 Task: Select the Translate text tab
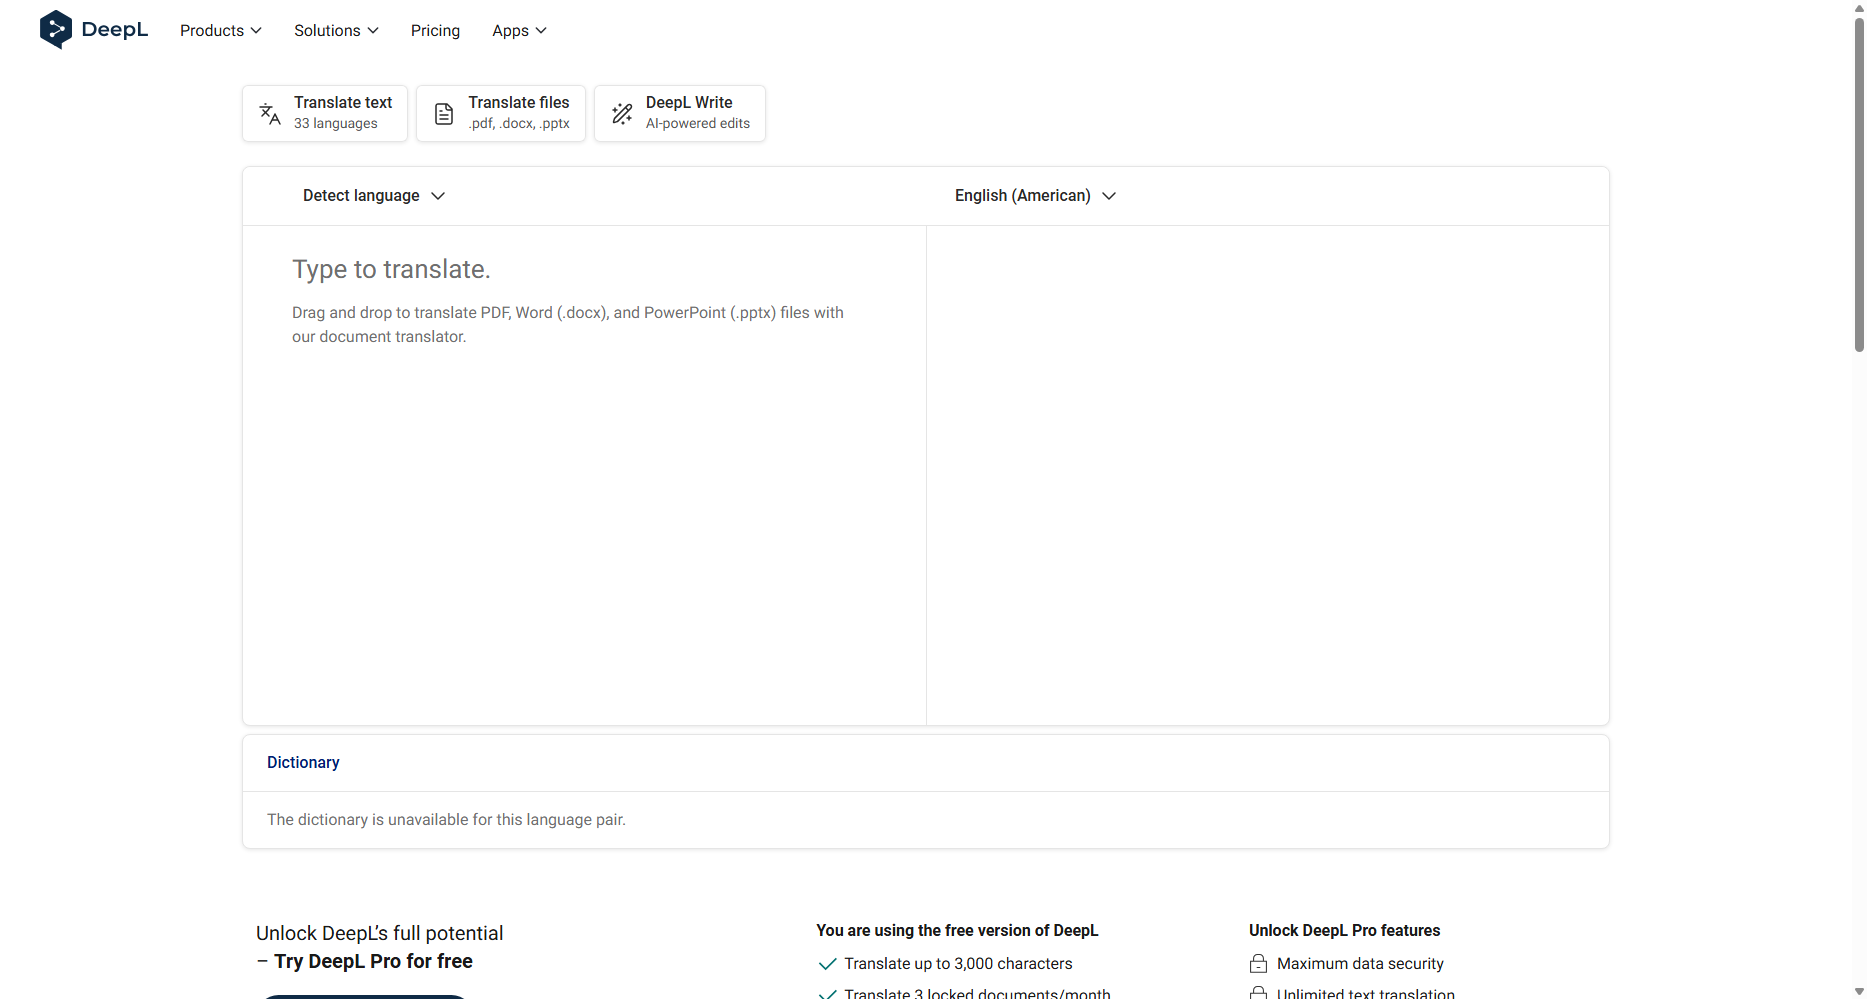325,113
